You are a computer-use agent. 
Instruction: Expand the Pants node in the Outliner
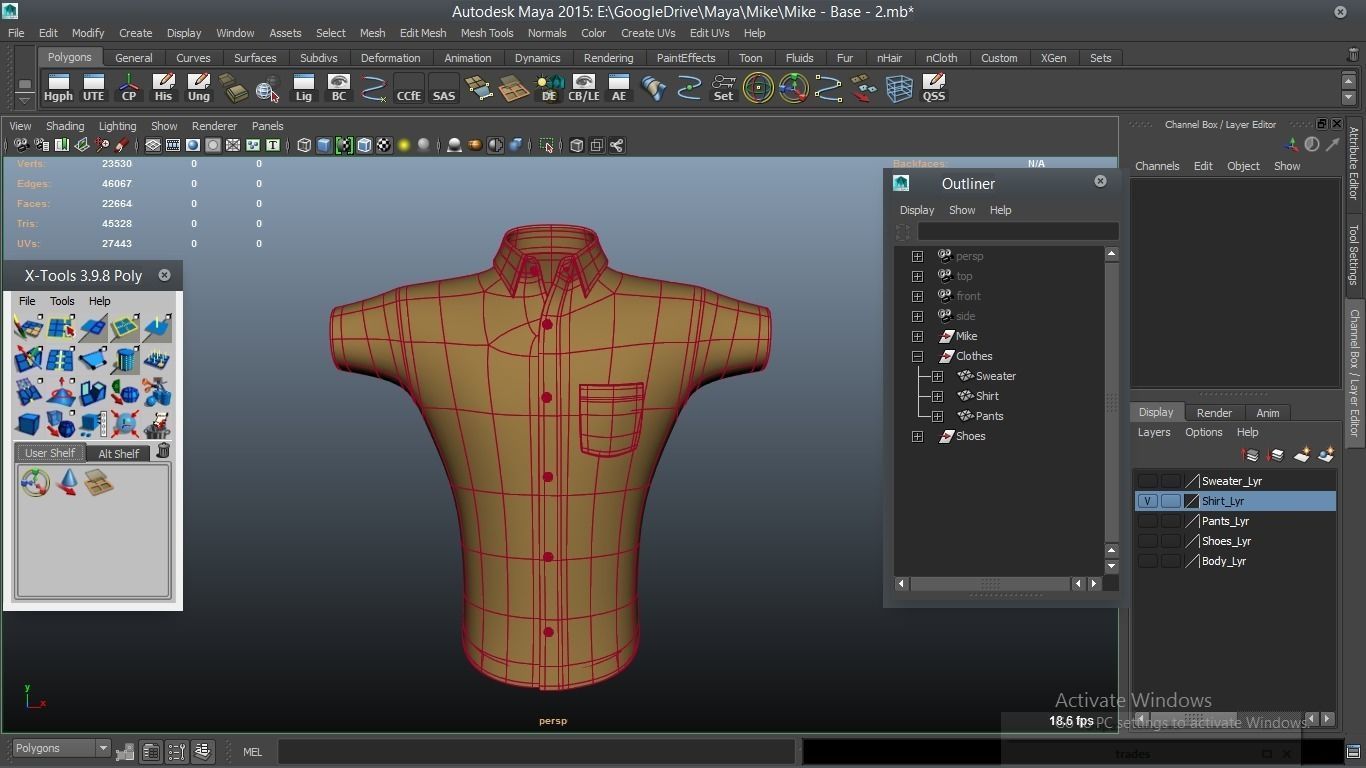pyautogui.click(x=937, y=416)
